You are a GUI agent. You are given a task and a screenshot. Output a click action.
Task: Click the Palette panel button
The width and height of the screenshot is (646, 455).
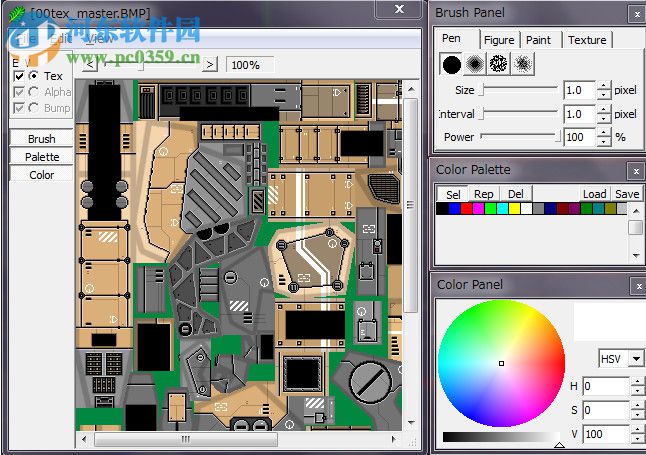41,157
